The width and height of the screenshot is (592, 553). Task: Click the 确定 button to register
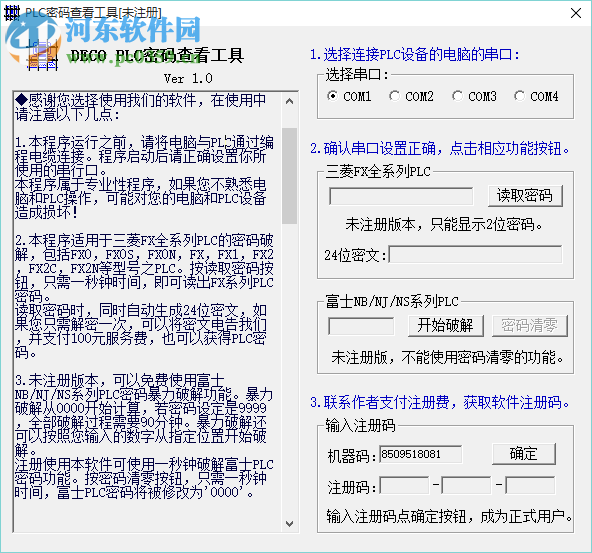[524, 453]
